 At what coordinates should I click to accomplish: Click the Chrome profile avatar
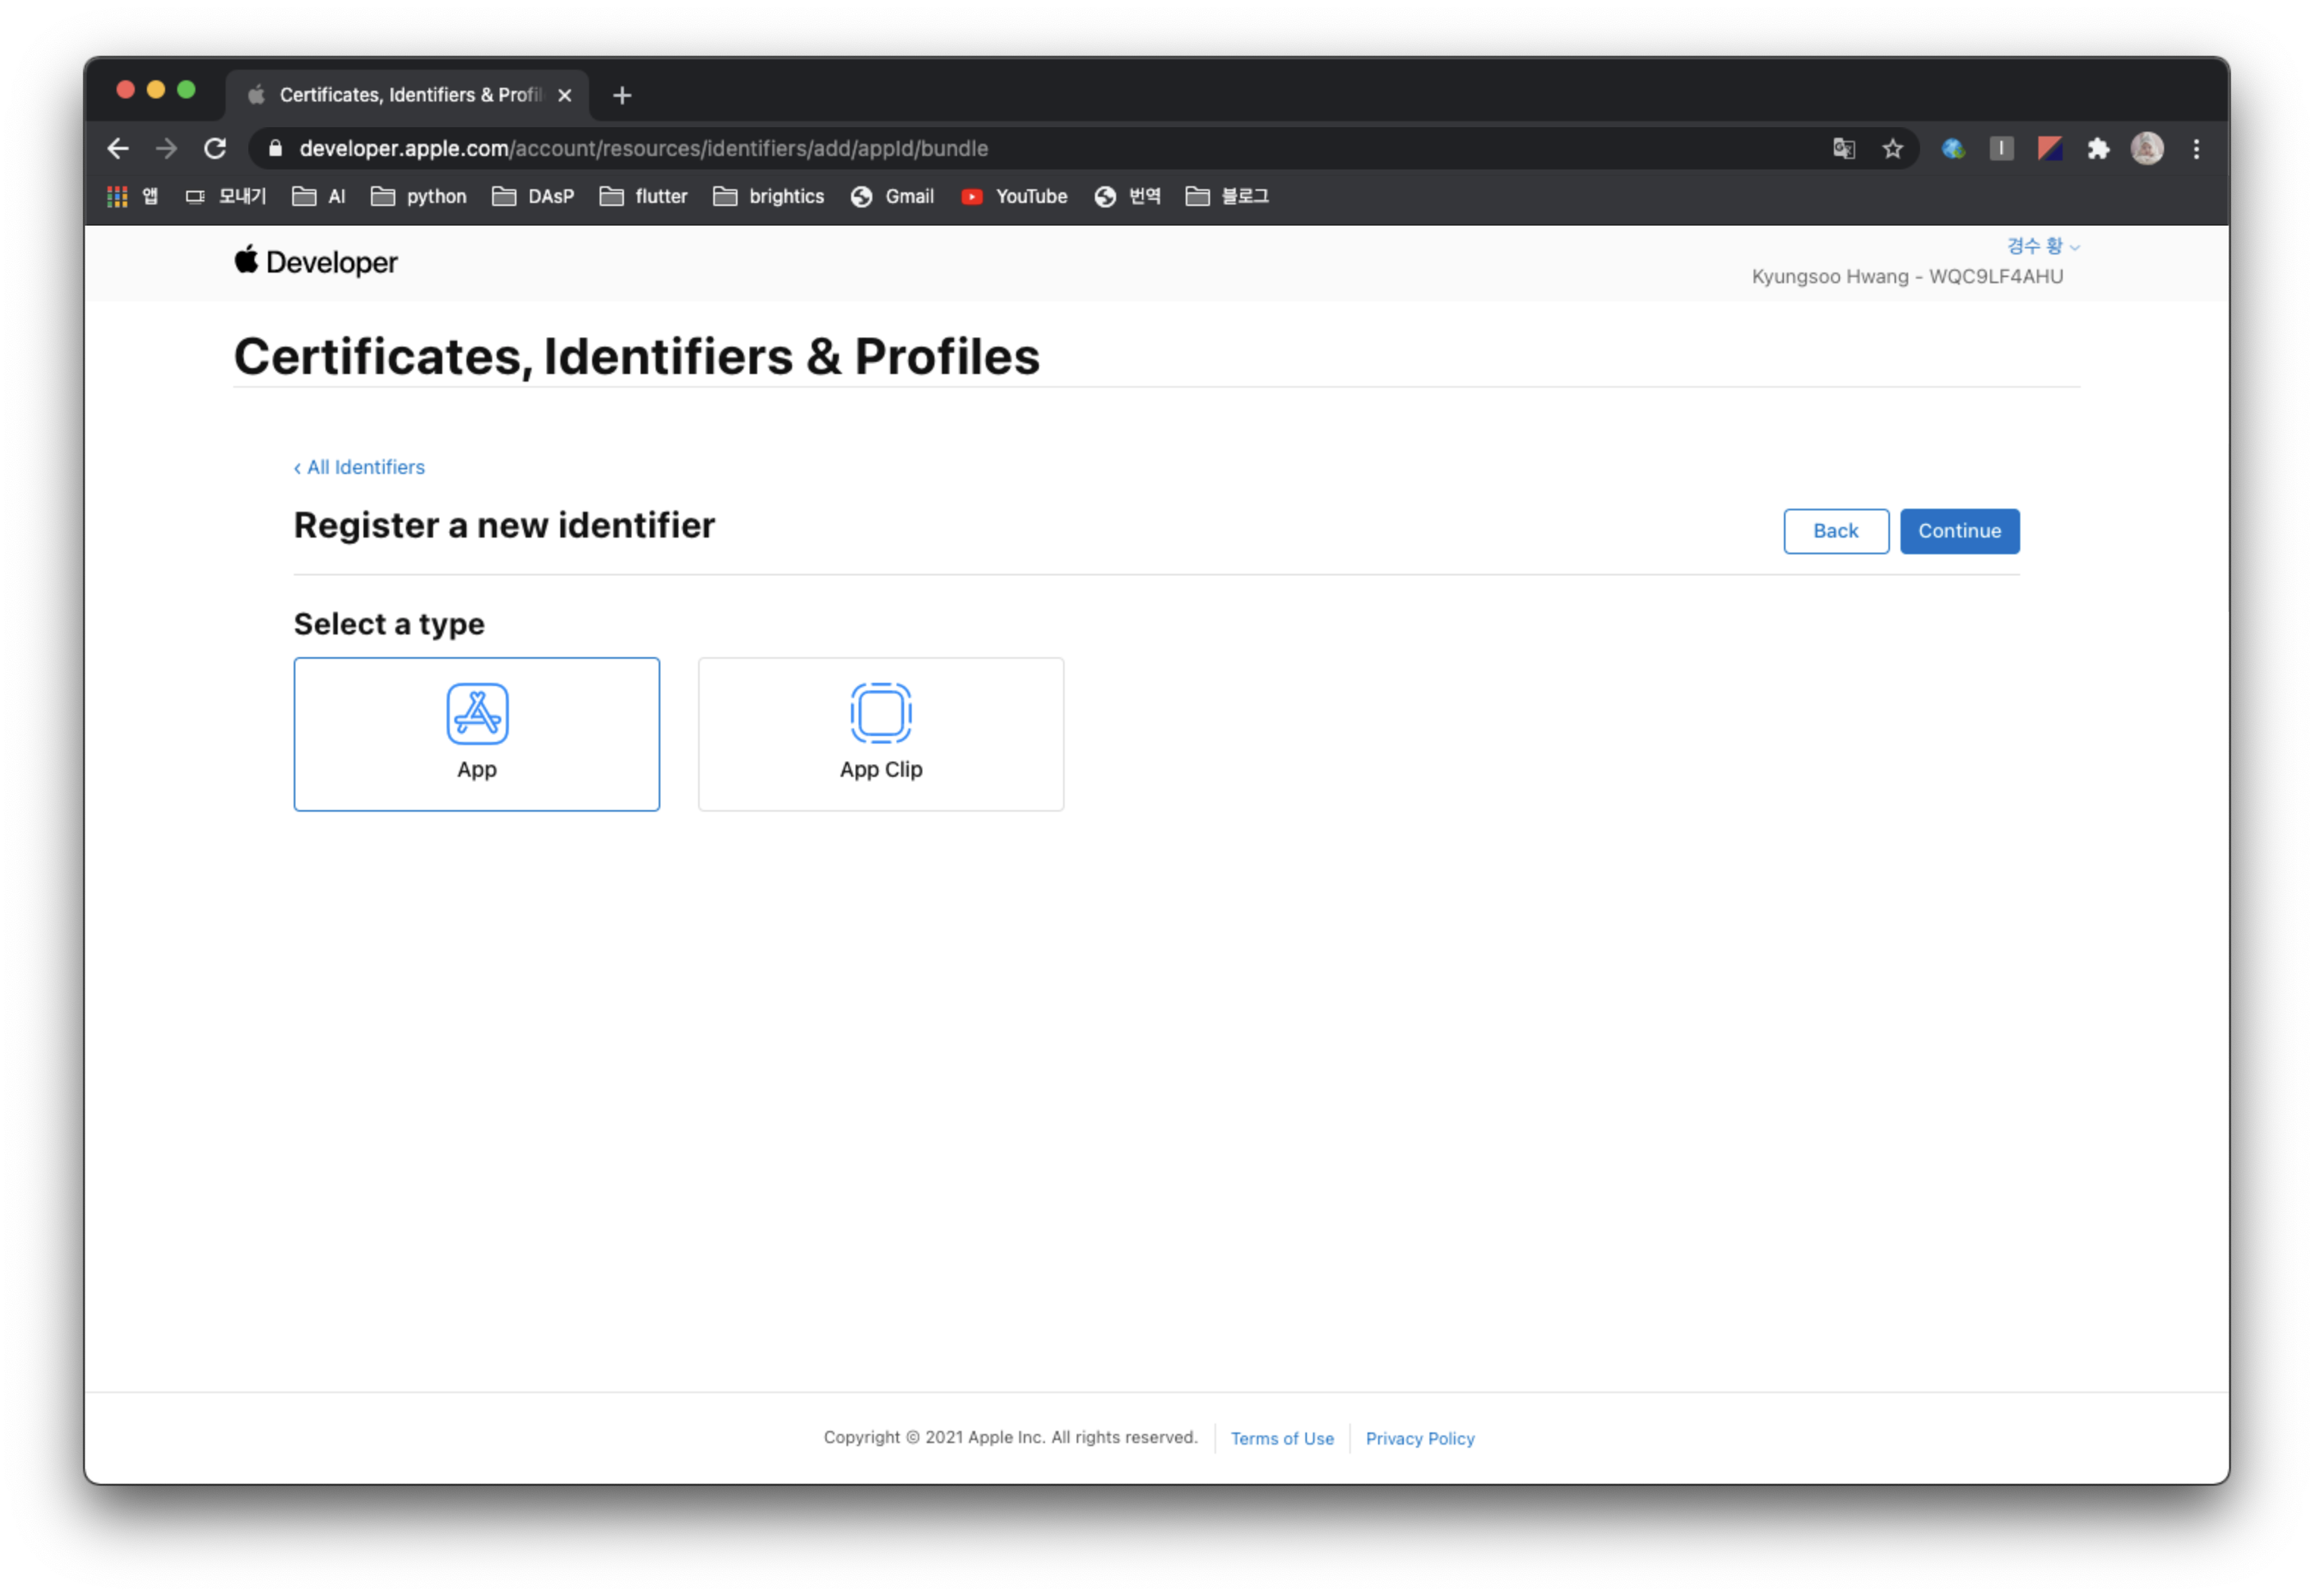click(2146, 149)
